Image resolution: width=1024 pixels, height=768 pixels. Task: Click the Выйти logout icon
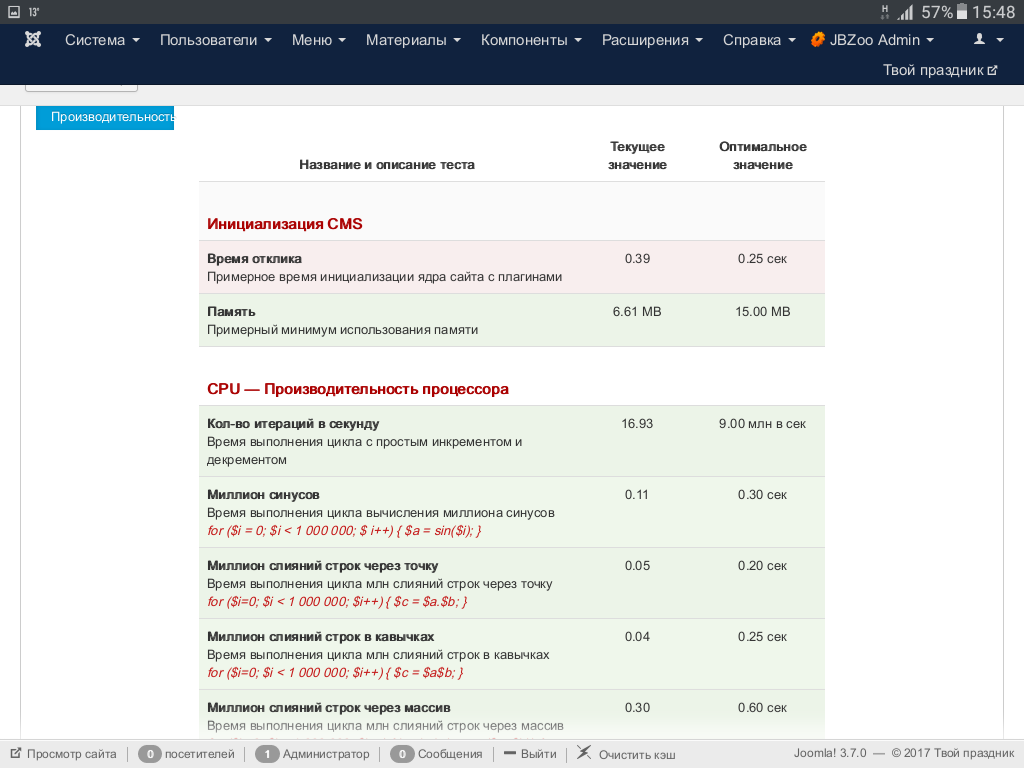point(510,754)
